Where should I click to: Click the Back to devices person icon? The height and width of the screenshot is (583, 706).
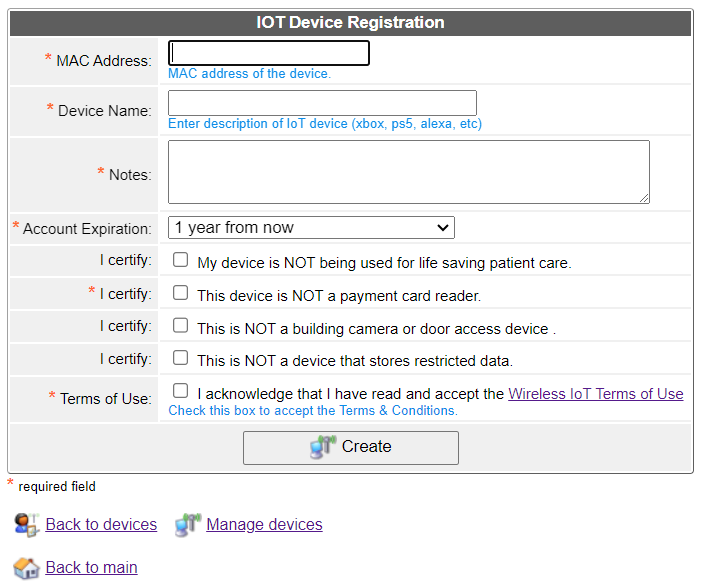pyautogui.click(x=27, y=524)
